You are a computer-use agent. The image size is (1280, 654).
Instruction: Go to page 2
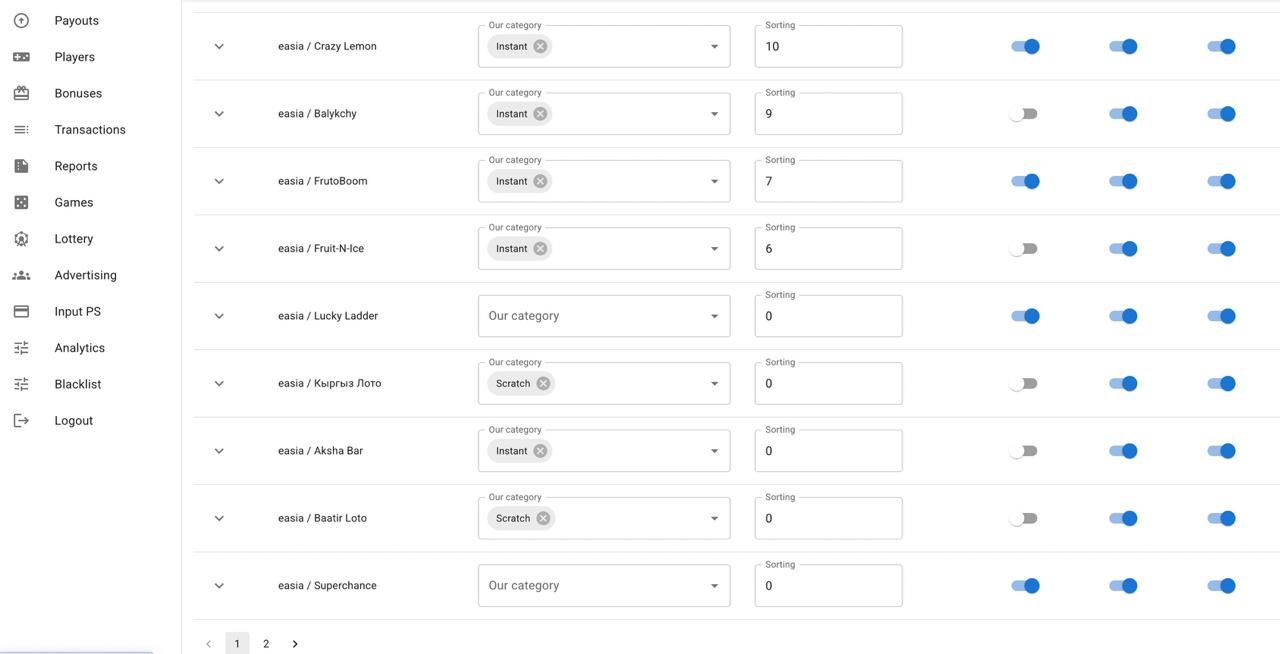[x=266, y=644]
